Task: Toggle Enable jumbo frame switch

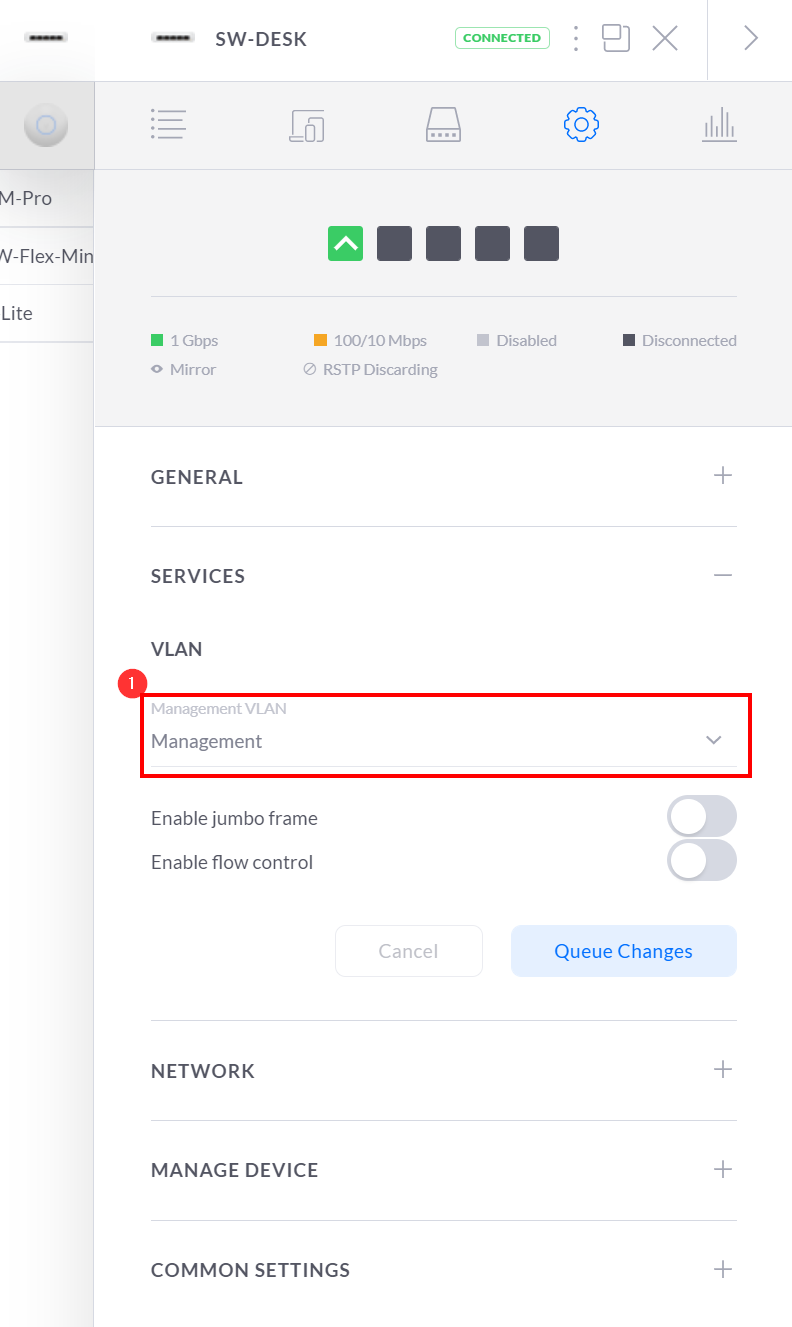Action: coord(701,817)
